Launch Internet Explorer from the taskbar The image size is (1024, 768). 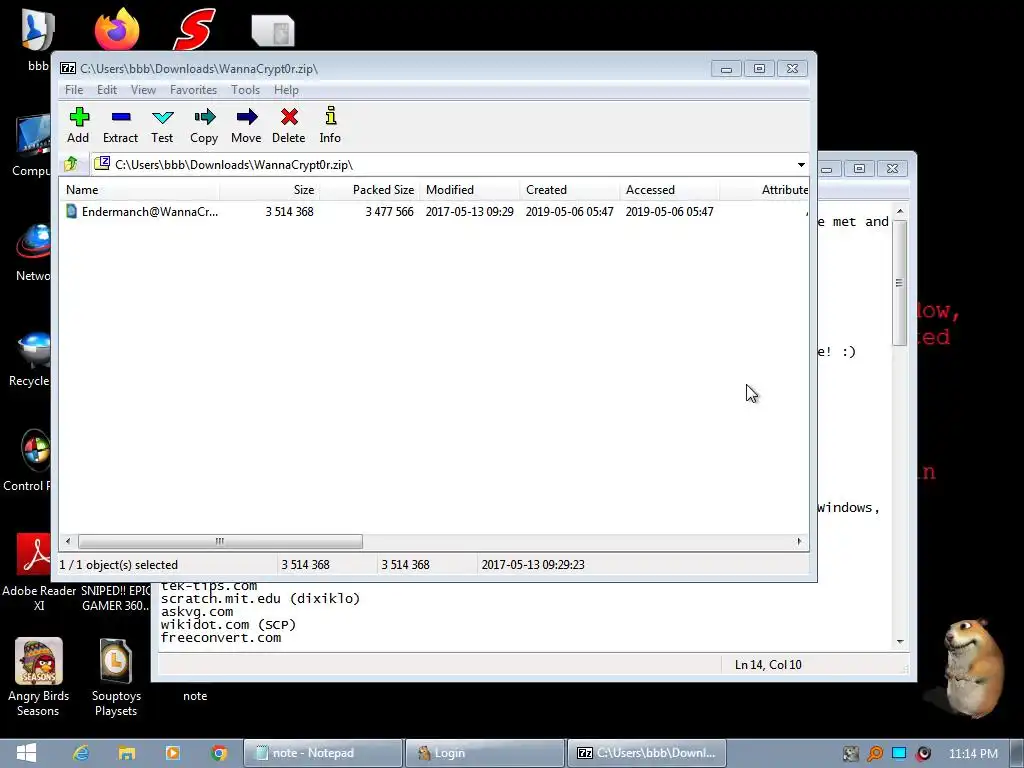point(81,753)
